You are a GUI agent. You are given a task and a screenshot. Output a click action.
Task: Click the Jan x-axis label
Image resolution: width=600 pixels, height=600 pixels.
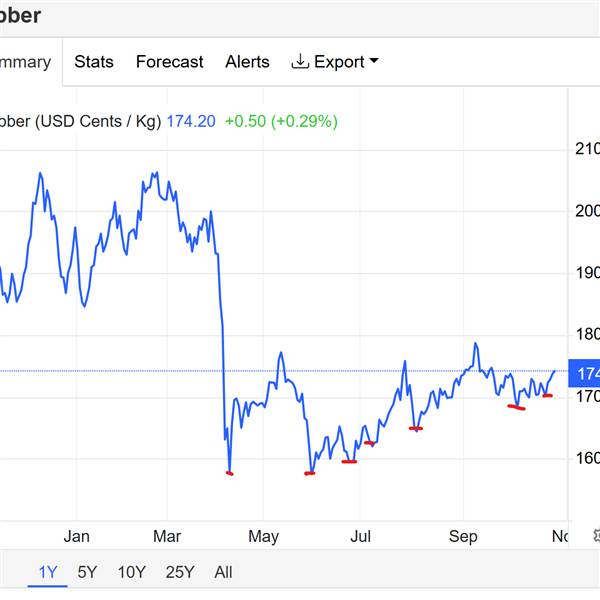point(76,537)
